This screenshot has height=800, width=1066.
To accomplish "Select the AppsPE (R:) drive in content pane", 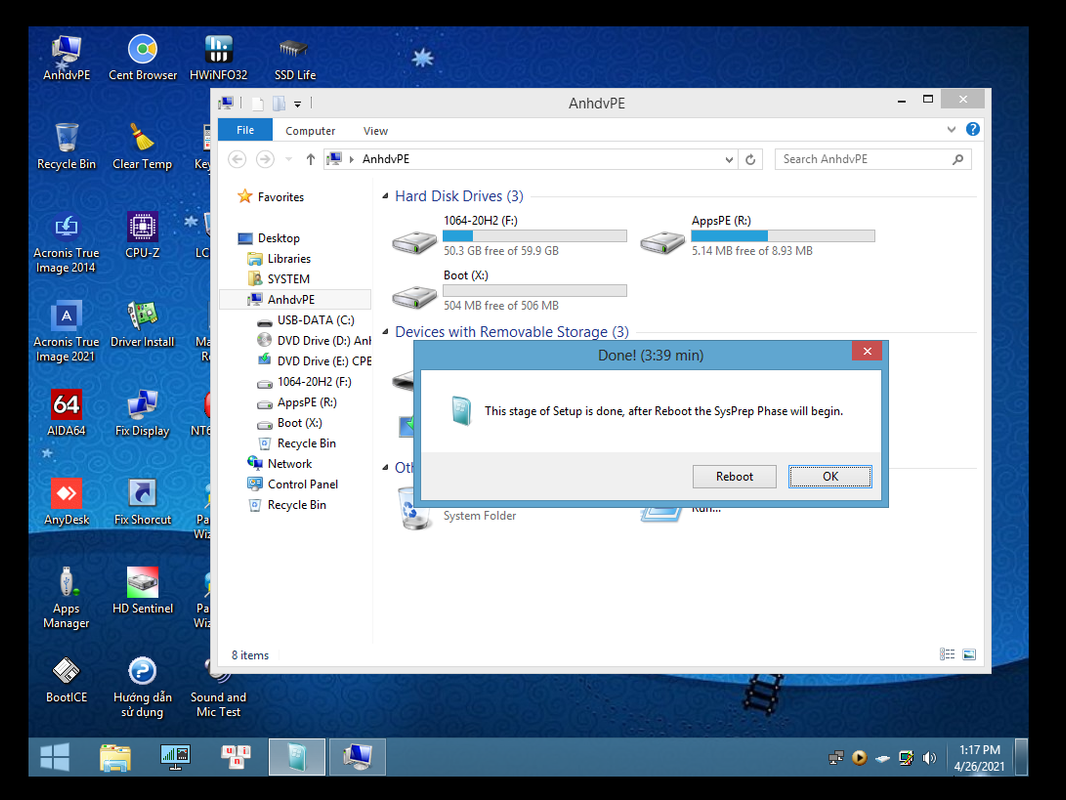I will (757, 236).
